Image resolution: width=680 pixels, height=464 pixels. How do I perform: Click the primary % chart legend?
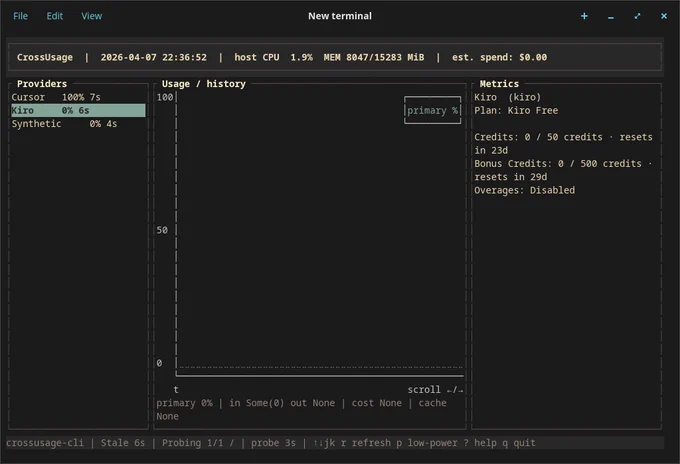pos(432,111)
